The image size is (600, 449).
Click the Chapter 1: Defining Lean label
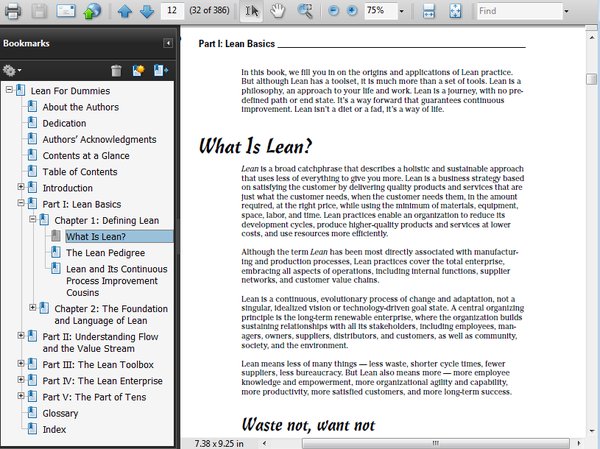pos(106,220)
